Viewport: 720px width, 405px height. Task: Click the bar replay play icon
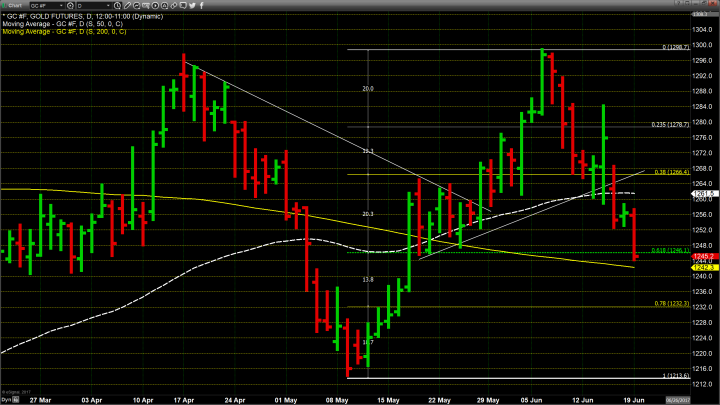(x=155, y=6)
